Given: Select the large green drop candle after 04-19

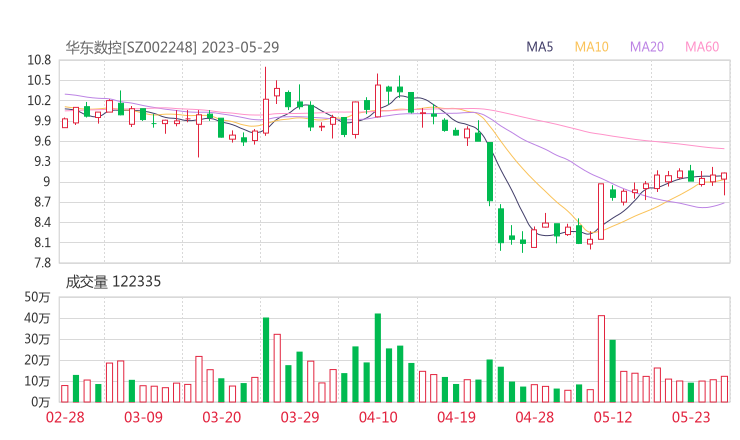Looking at the screenshot, I should pyautogui.click(x=490, y=172).
